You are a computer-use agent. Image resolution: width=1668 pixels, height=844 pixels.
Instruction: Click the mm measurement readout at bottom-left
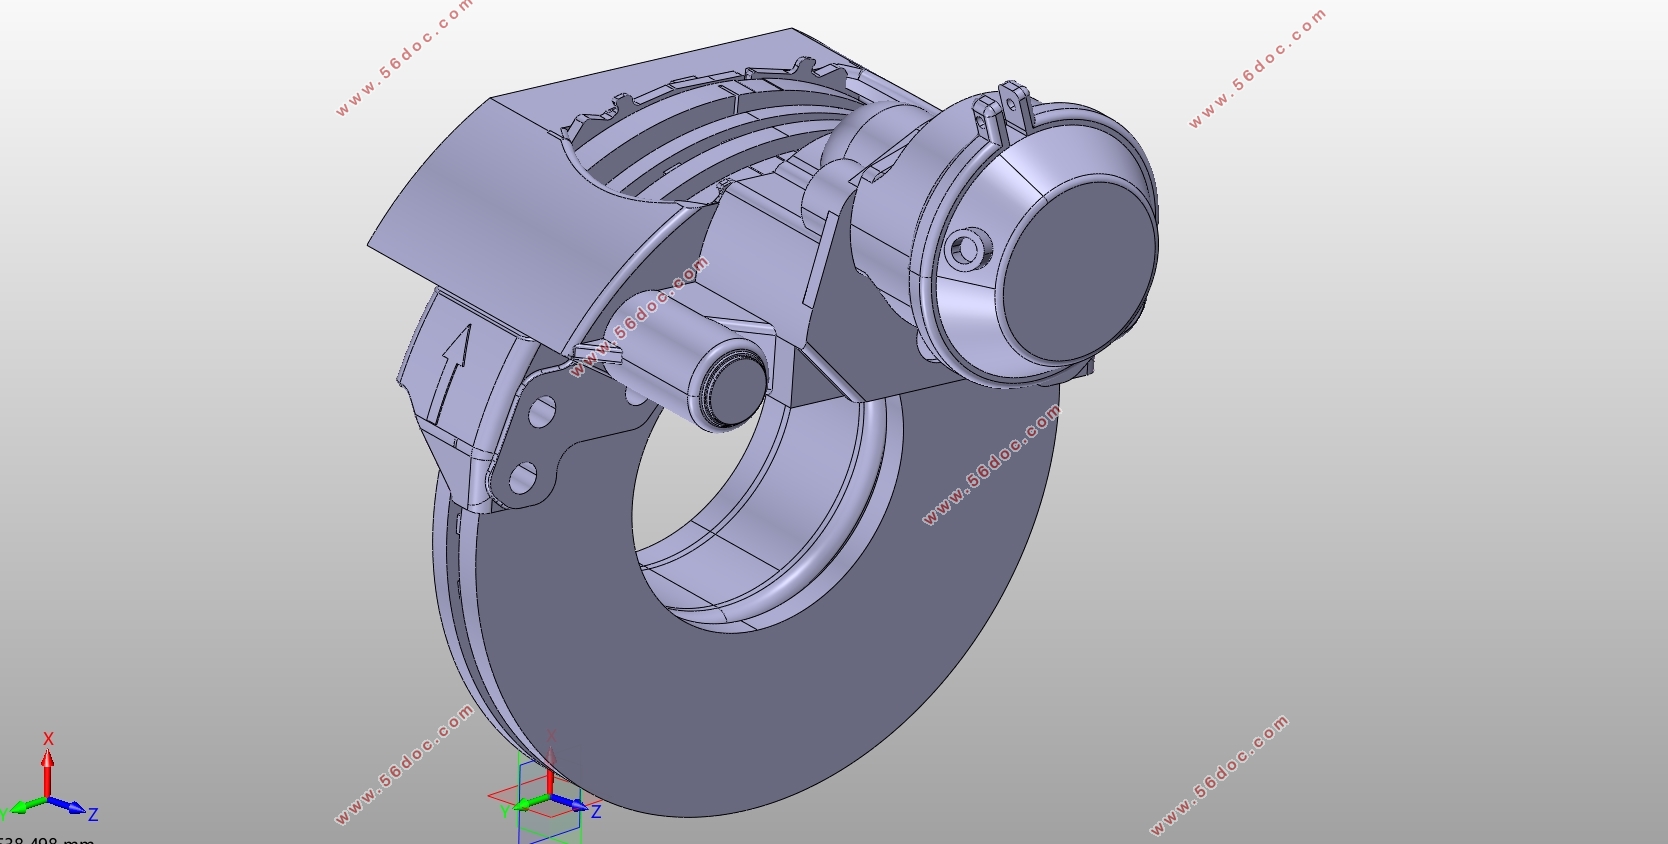45,839
